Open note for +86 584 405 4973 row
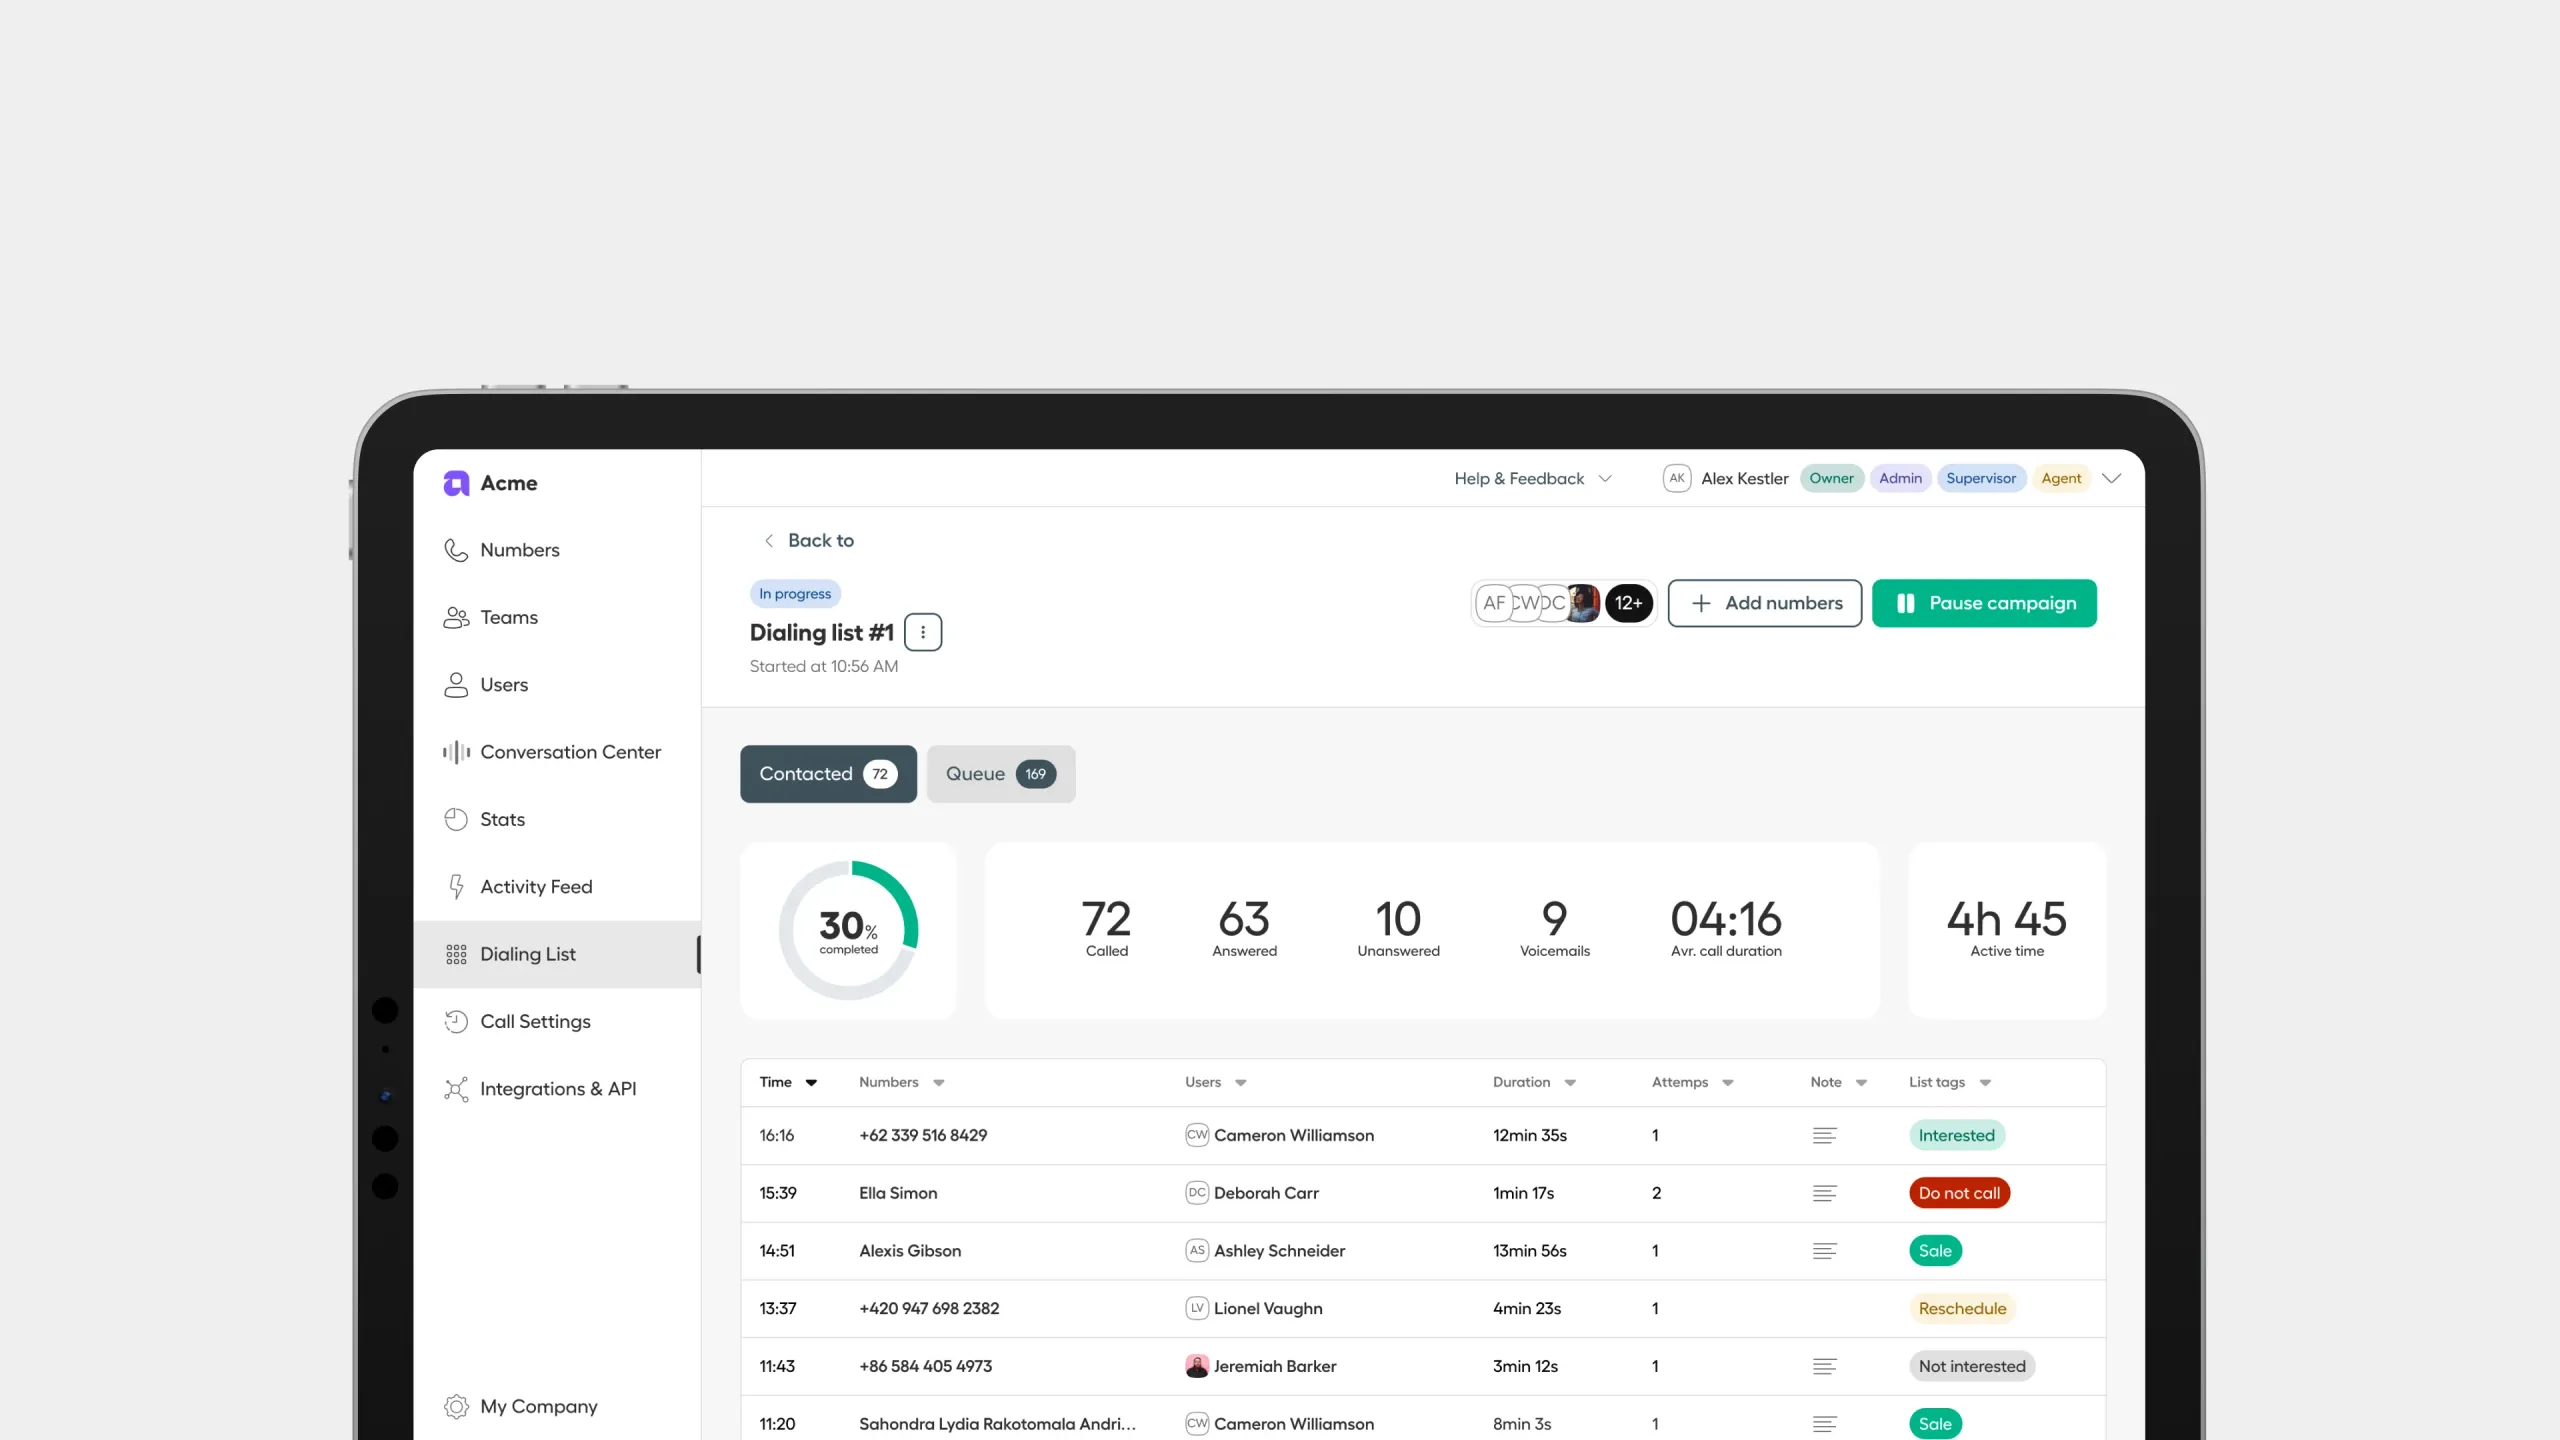The image size is (2560, 1440). click(1825, 1366)
